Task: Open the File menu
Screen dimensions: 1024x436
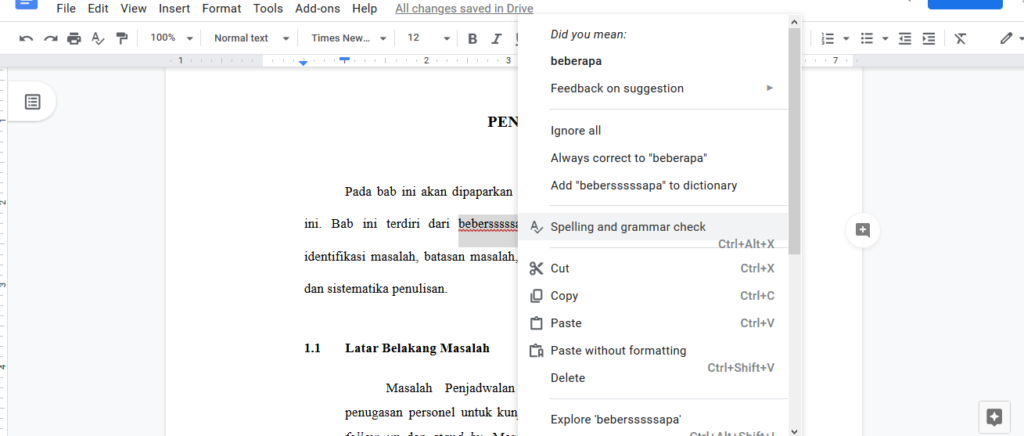Action: 66,8
